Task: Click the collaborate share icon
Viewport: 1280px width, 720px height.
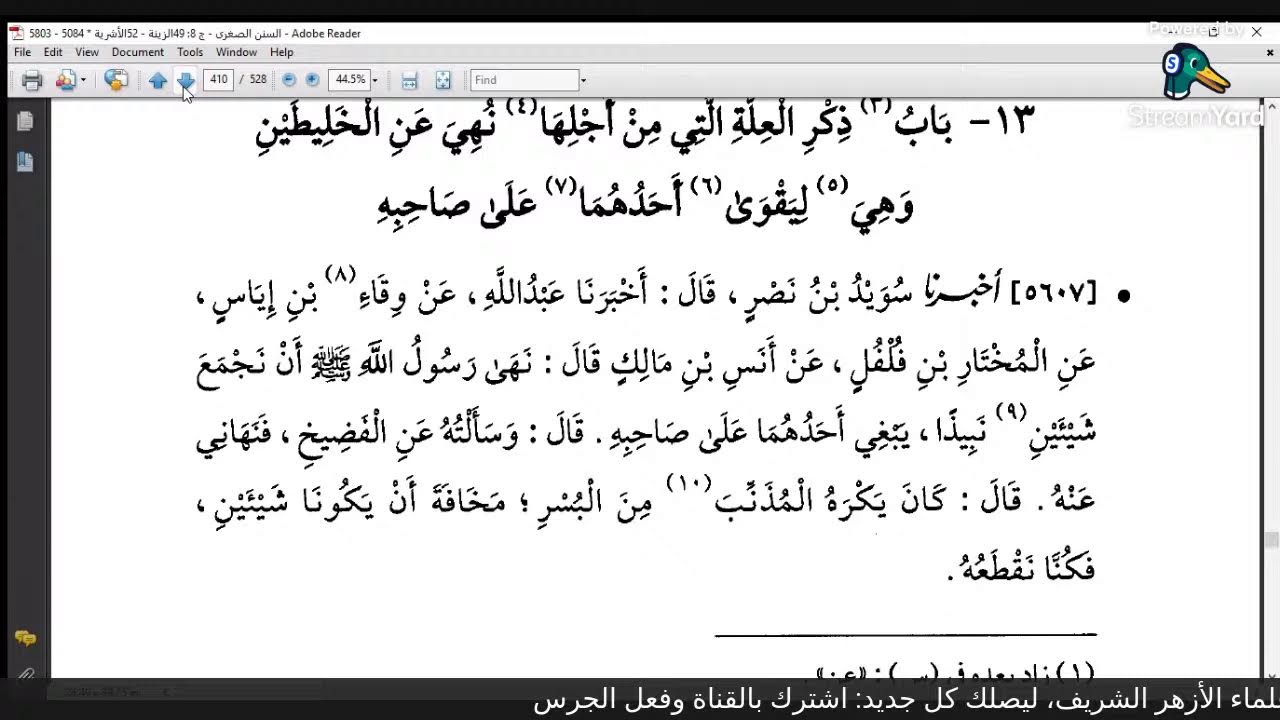Action: (65, 80)
